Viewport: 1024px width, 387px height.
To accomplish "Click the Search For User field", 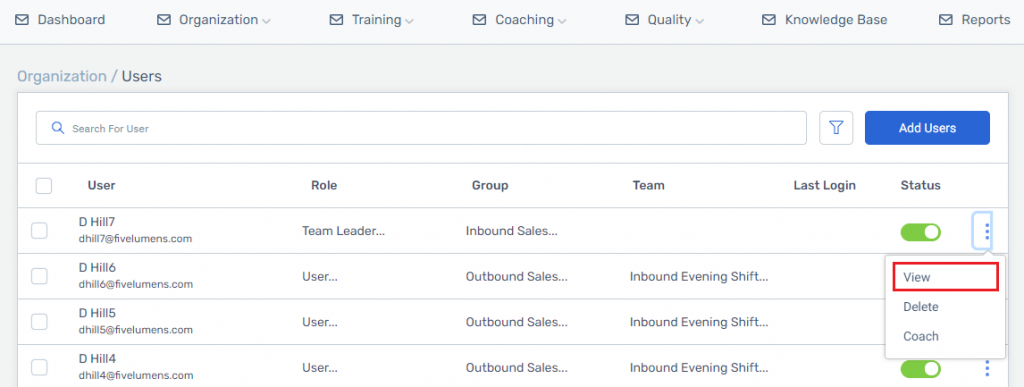I will tap(421, 128).
